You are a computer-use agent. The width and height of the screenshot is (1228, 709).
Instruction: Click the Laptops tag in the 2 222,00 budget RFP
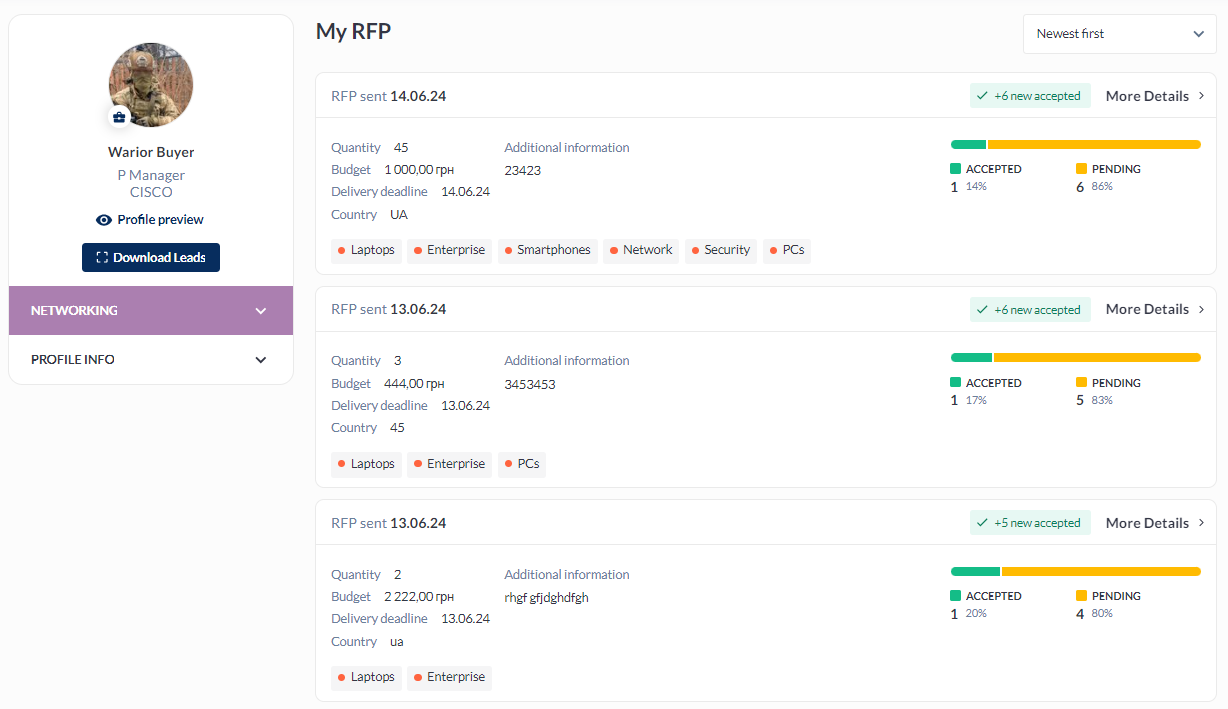(366, 677)
